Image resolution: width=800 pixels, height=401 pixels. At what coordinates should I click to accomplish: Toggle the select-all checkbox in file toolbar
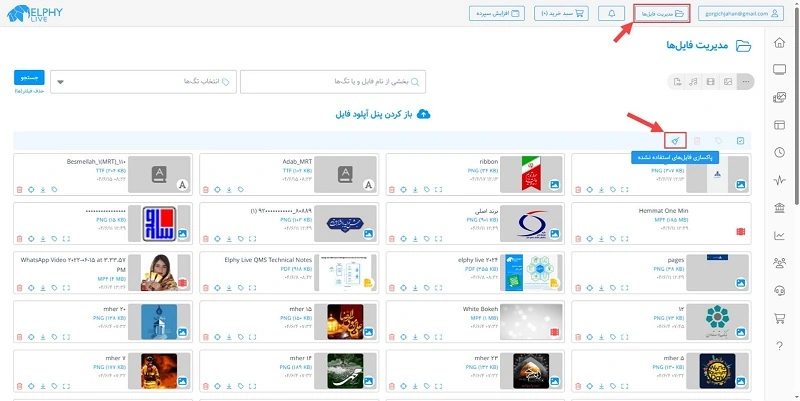click(x=740, y=141)
